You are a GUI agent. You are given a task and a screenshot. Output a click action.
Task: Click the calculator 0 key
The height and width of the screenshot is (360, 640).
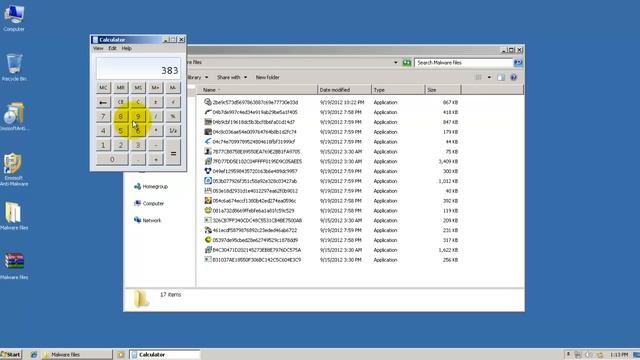(112, 159)
